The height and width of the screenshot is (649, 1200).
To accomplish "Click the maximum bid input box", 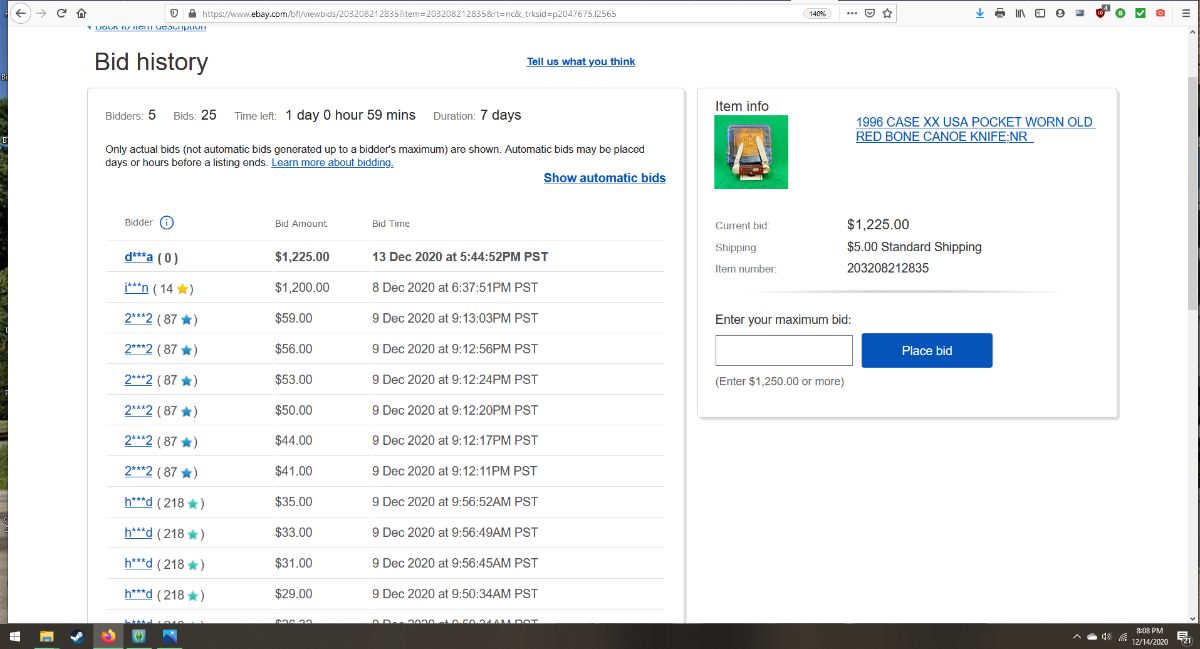I will [x=784, y=350].
